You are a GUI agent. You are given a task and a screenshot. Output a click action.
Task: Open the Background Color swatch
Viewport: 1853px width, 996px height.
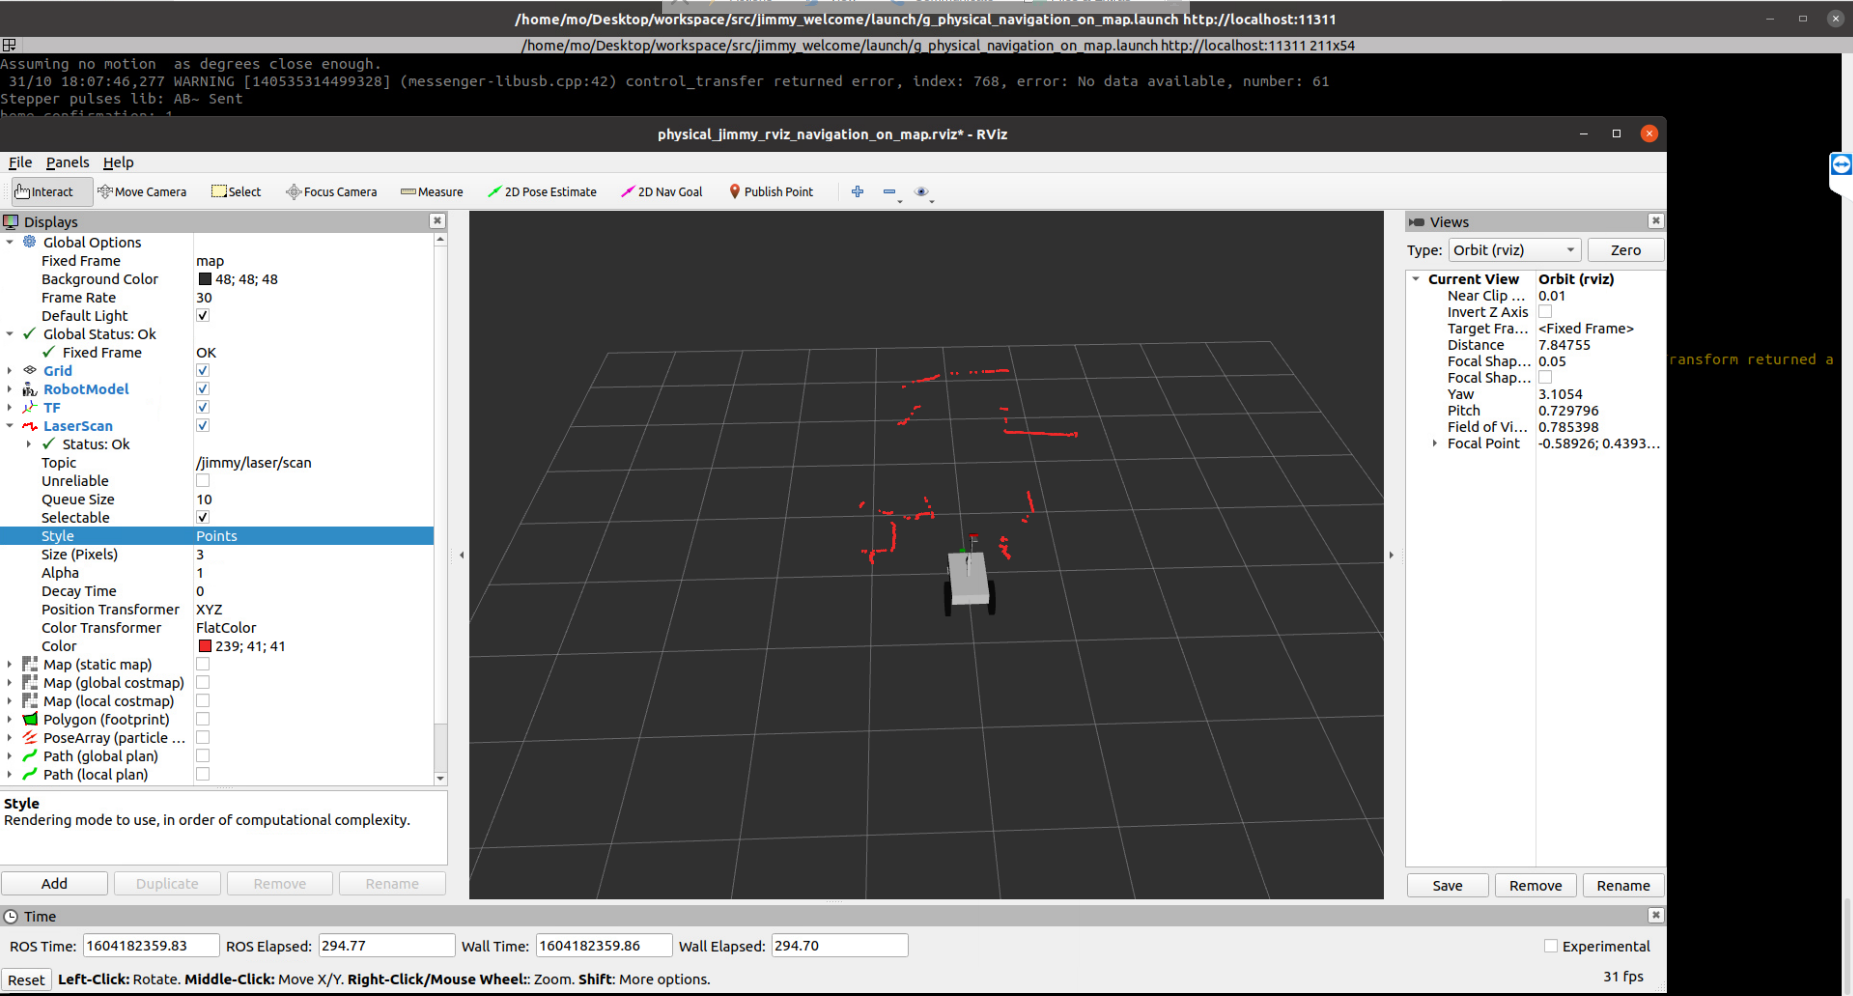[205, 280]
